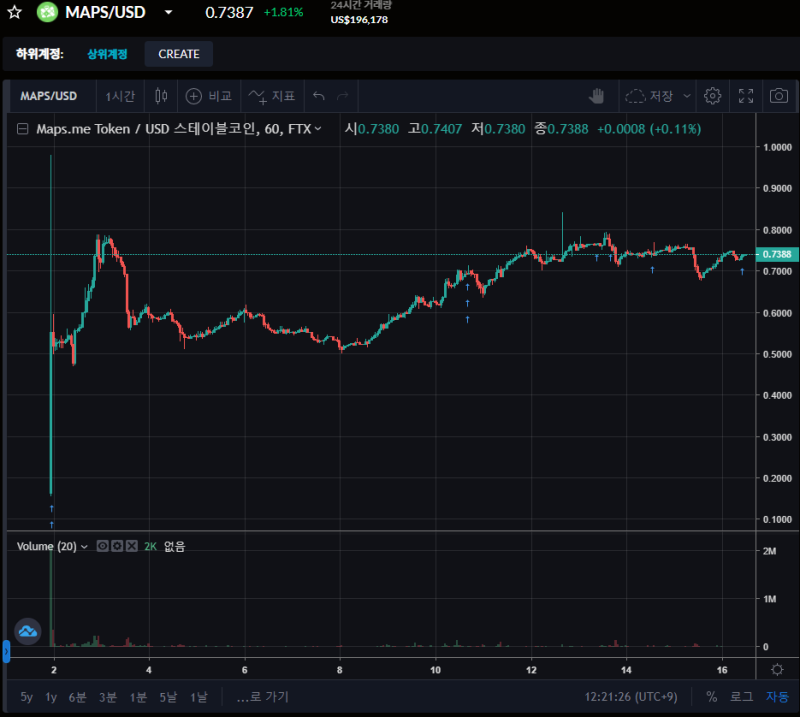Toggle Volume indicator visibility with the eye icon
The height and width of the screenshot is (717, 800).
click(103, 547)
